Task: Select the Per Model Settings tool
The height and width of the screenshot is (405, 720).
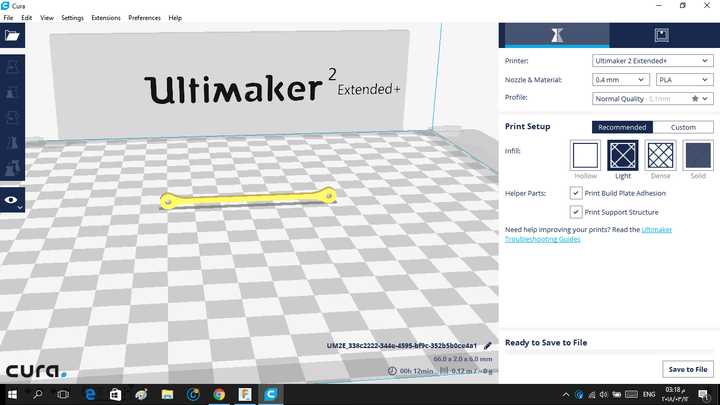Action: (x=12, y=168)
